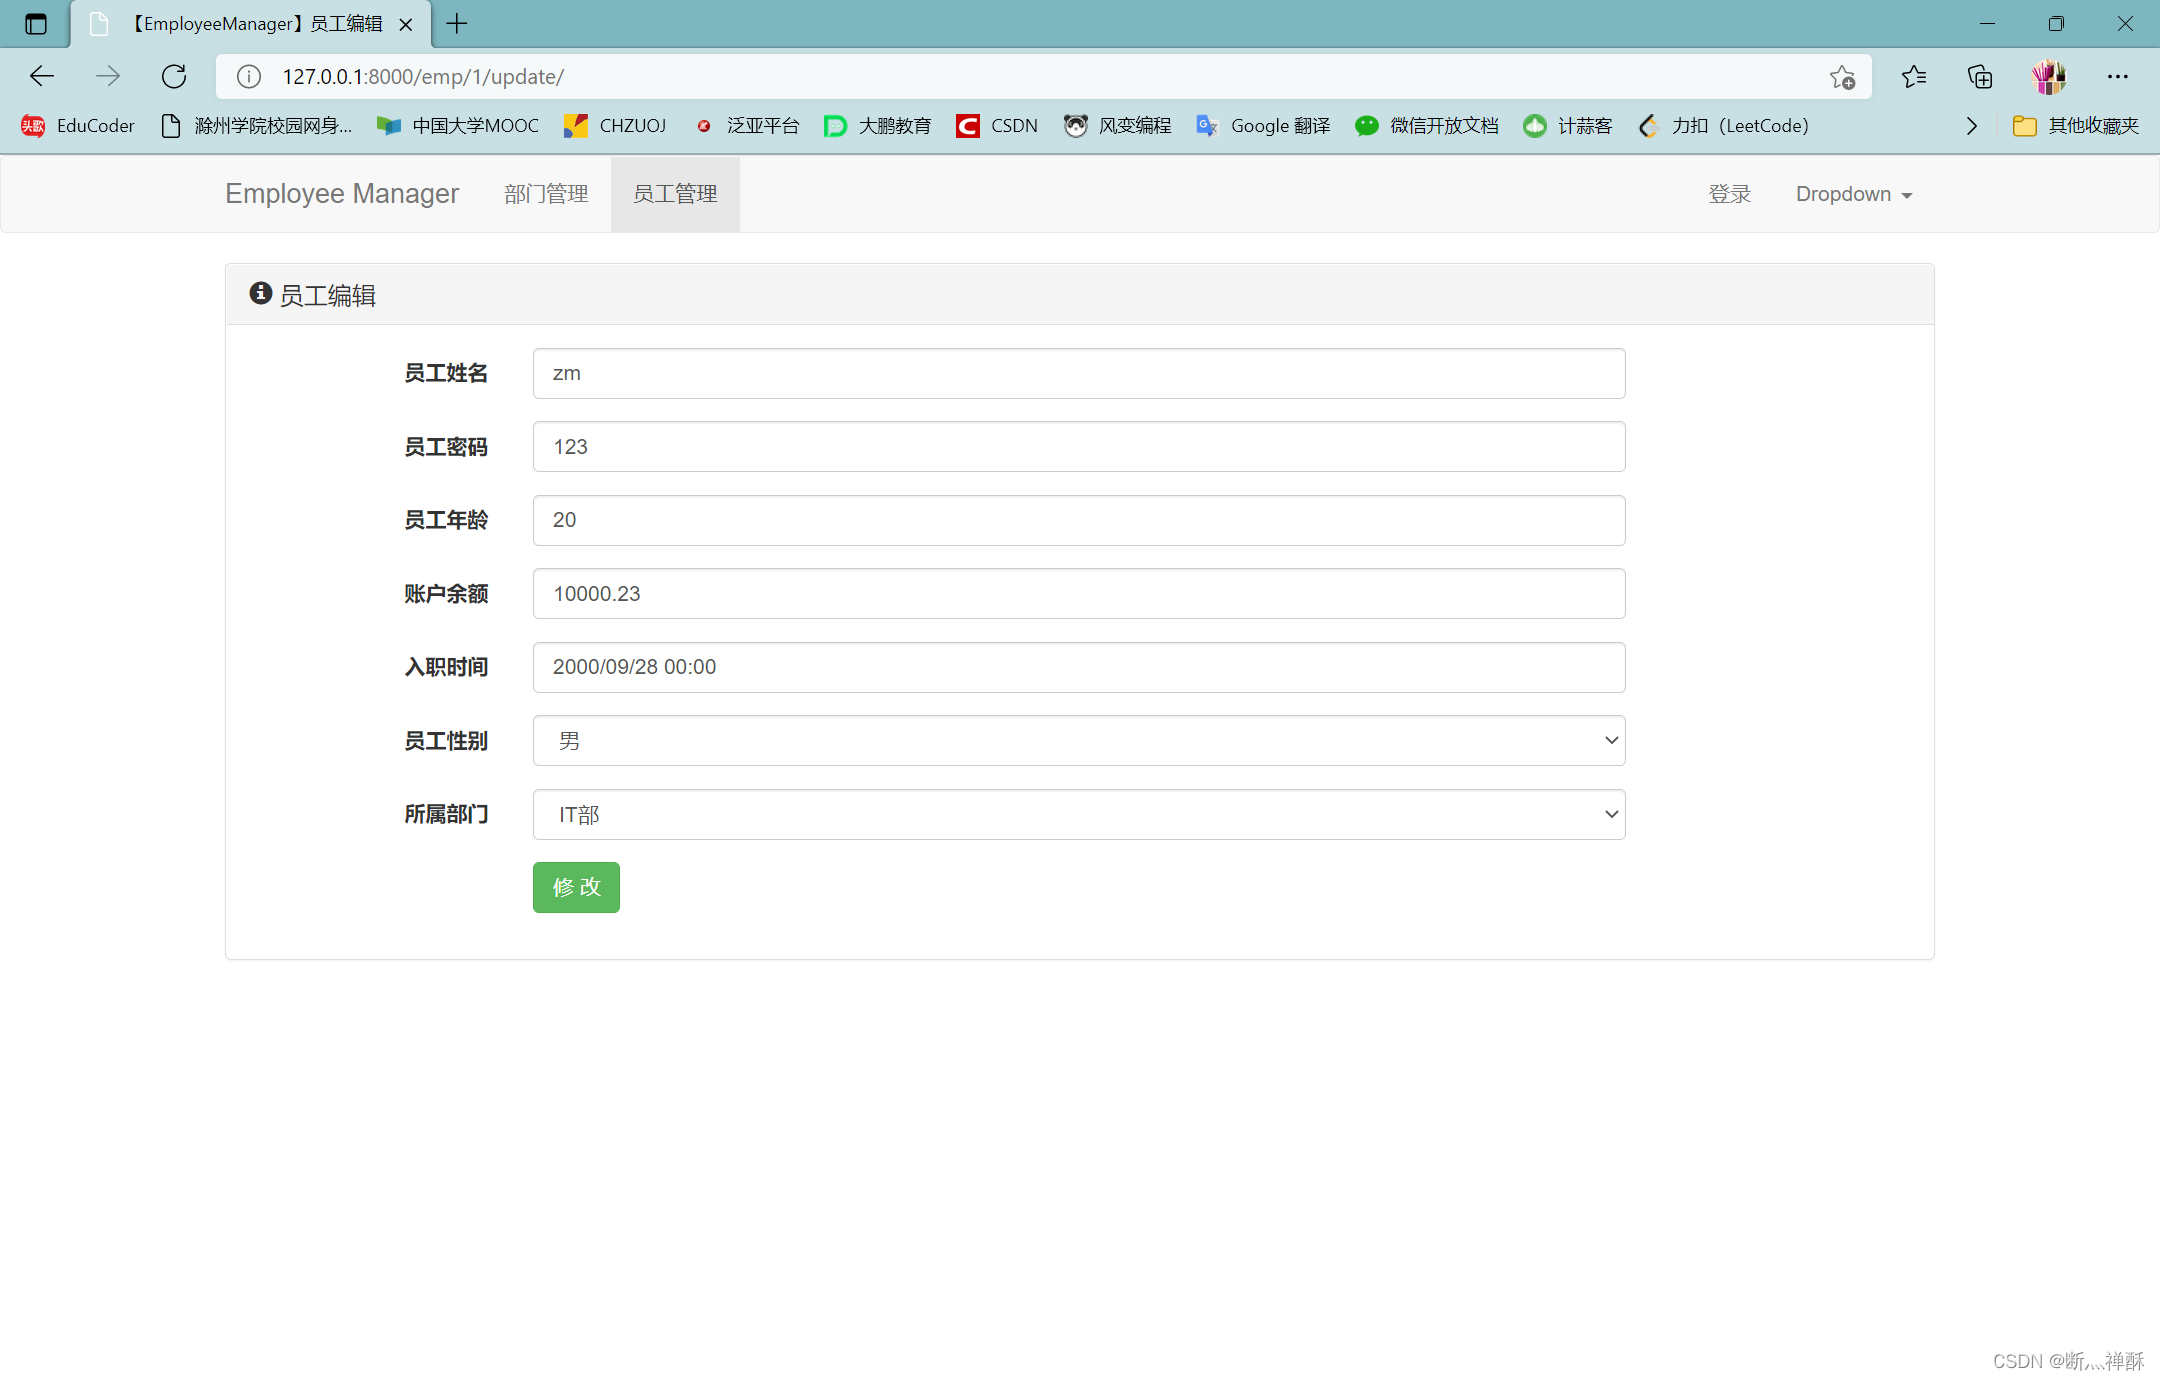Viewport: 2160px width, 1380px height.
Task: Show more bookmarks via chevron
Action: coord(1971,126)
